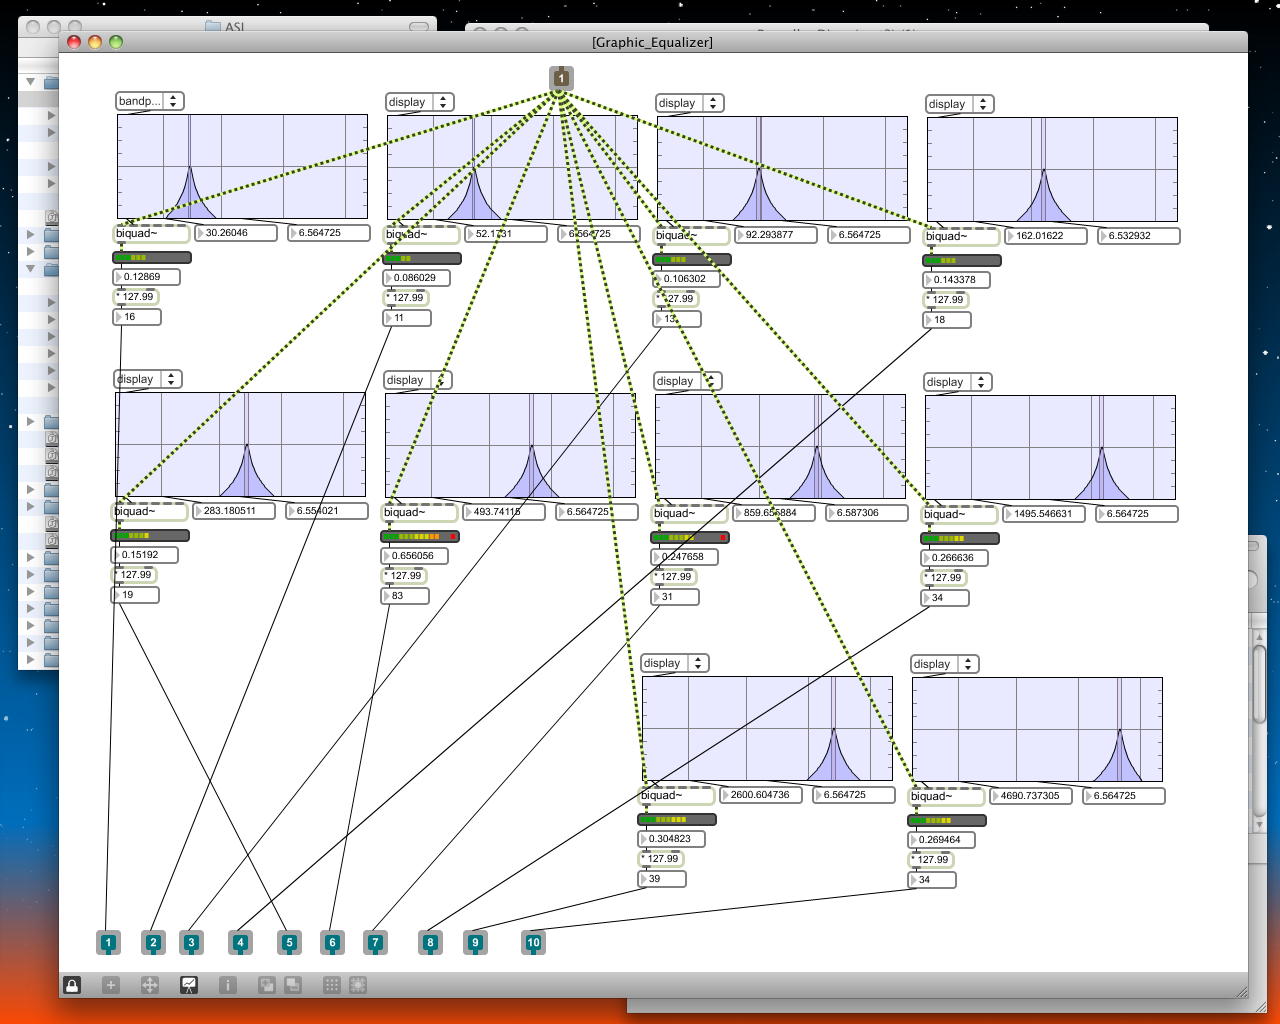1280x1024 pixels.
Task: Click the inlet 1 object at top
Action: pos(561,78)
